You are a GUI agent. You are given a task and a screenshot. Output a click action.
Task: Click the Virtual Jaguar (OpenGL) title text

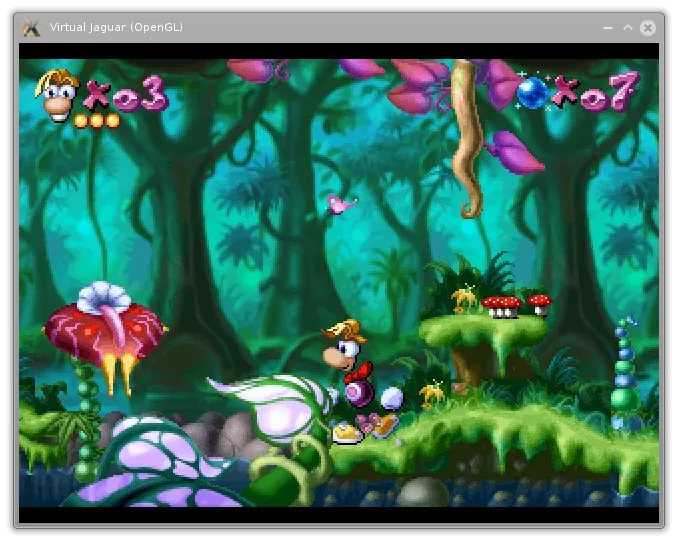(116, 27)
